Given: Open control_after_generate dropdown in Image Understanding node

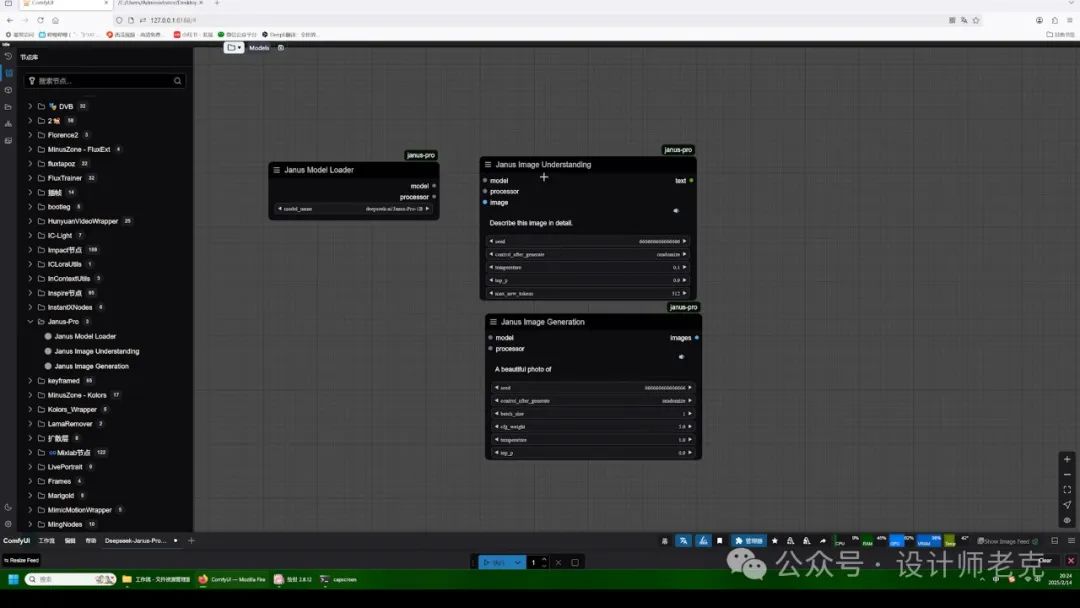Looking at the screenshot, I should 588,254.
